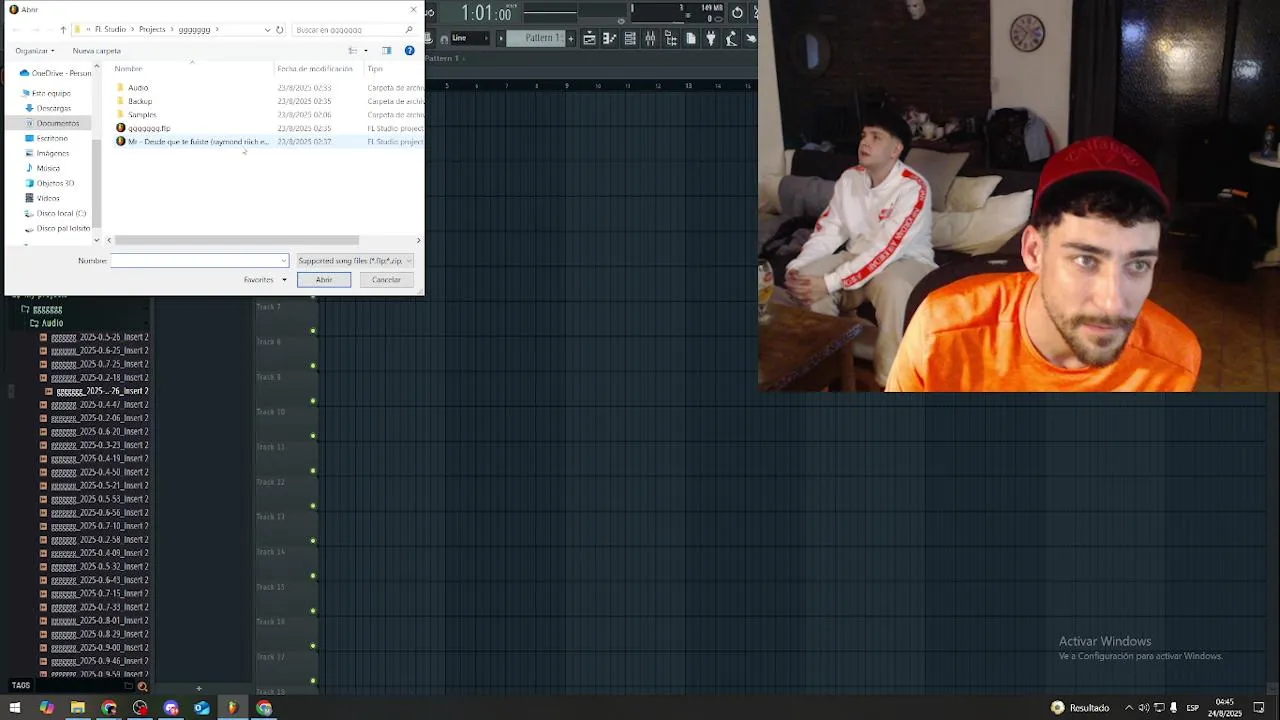This screenshot has height=720, width=1280.
Task: Click the horizontal scrollbar in the file list
Action: (x=236, y=240)
